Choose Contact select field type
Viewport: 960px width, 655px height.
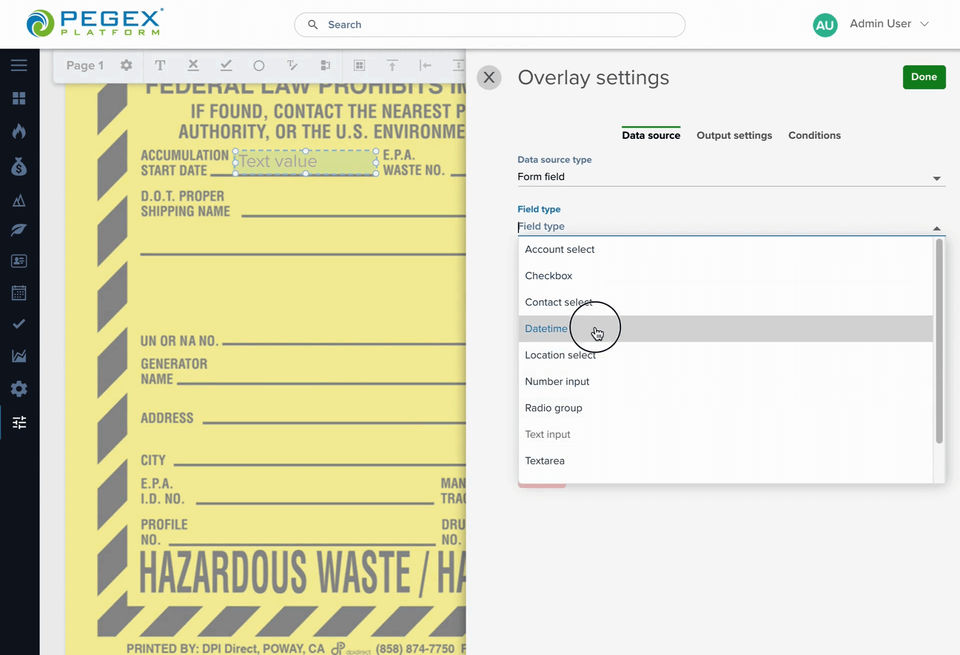726,302
